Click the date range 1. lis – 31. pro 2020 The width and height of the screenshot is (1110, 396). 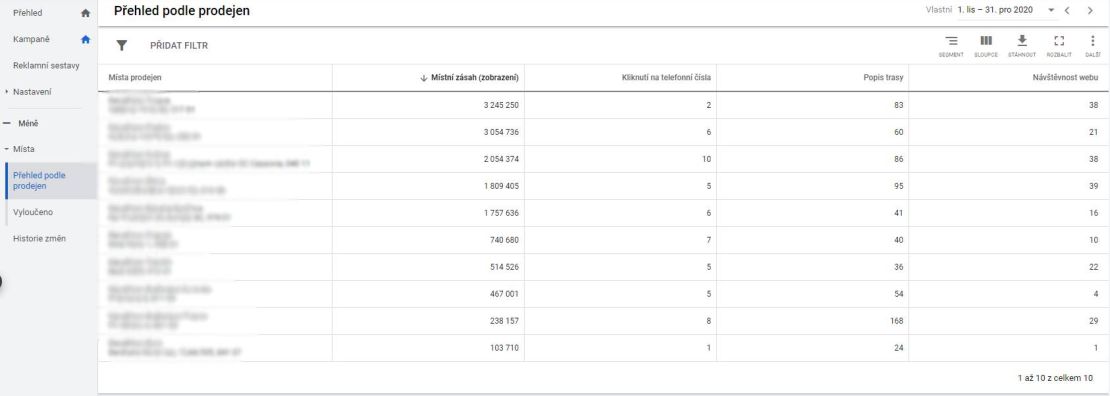coord(995,11)
